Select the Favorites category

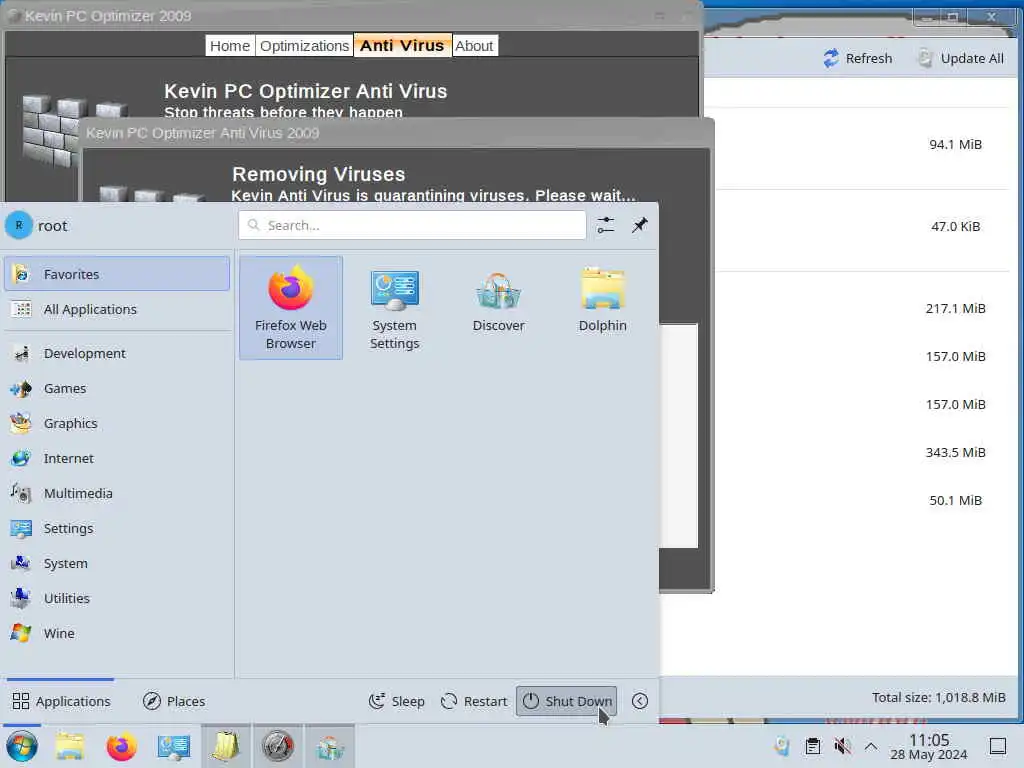(x=117, y=274)
